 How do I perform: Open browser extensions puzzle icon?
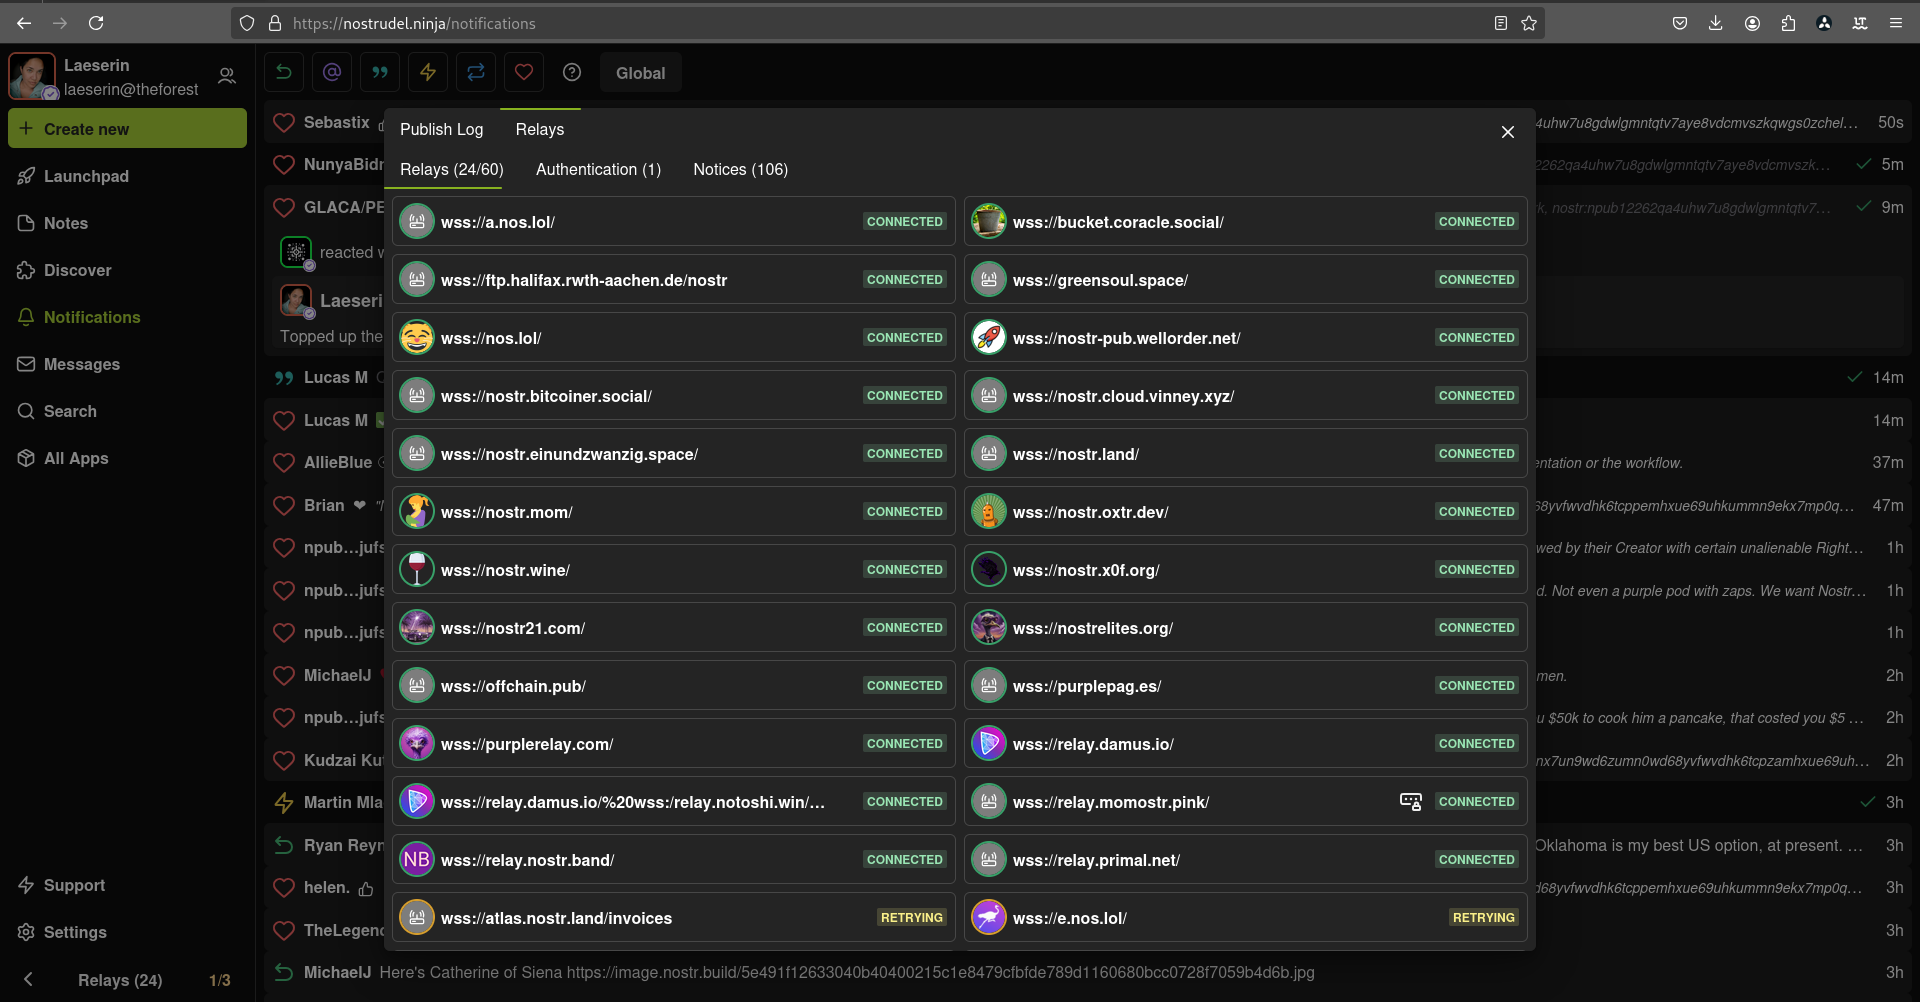(1788, 23)
